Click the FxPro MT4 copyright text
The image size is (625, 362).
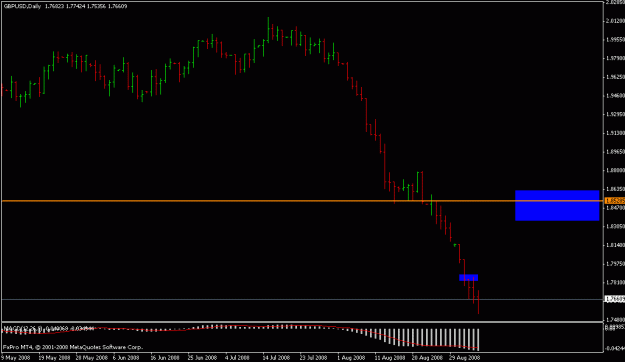(73, 347)
